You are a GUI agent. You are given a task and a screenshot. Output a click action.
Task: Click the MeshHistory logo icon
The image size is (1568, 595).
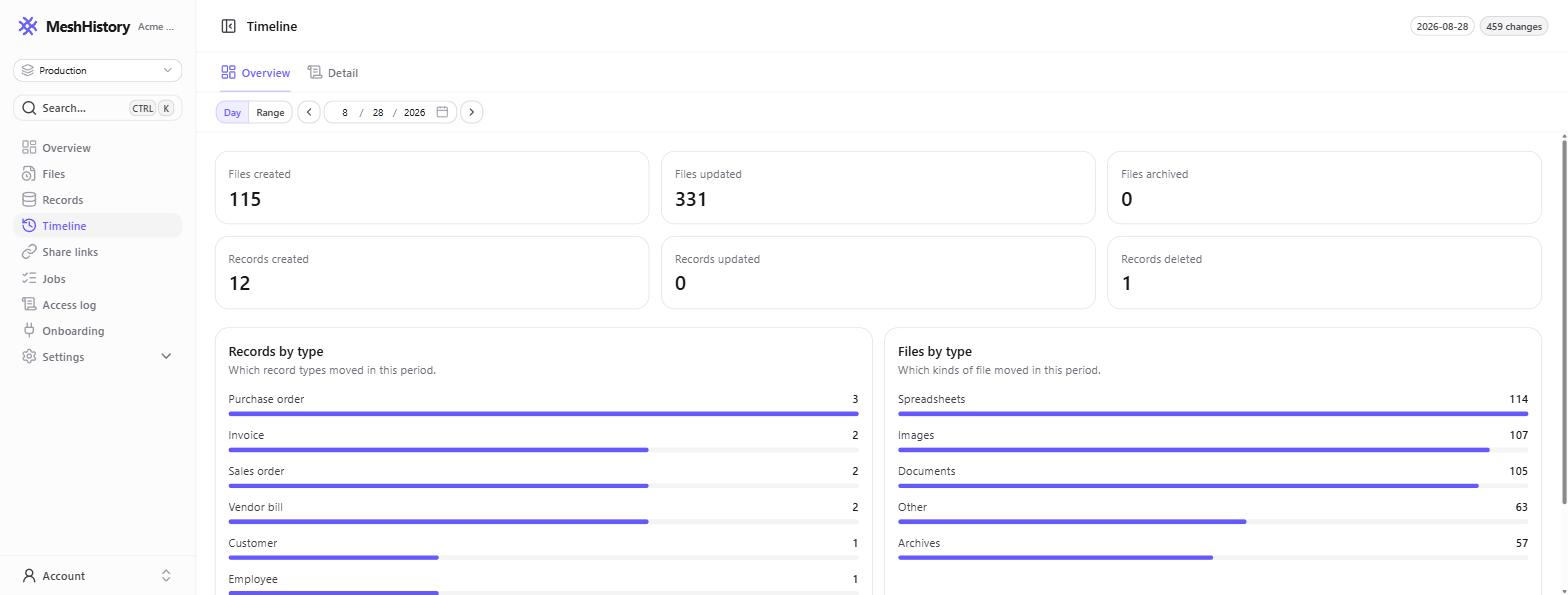28,26
